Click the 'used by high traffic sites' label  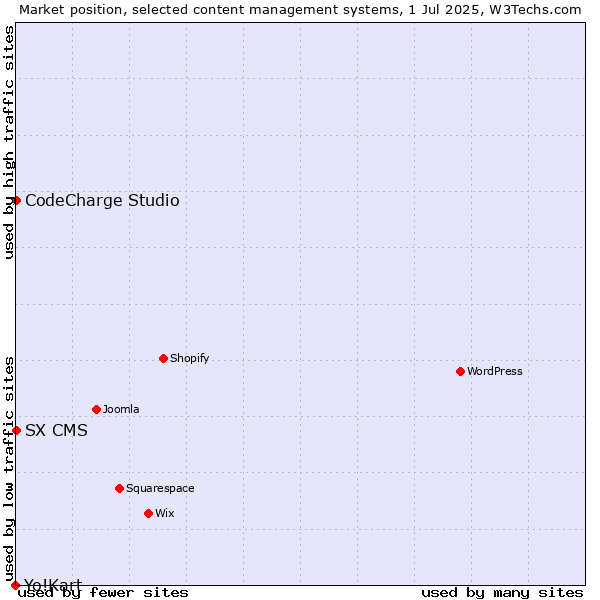(8, 142)
